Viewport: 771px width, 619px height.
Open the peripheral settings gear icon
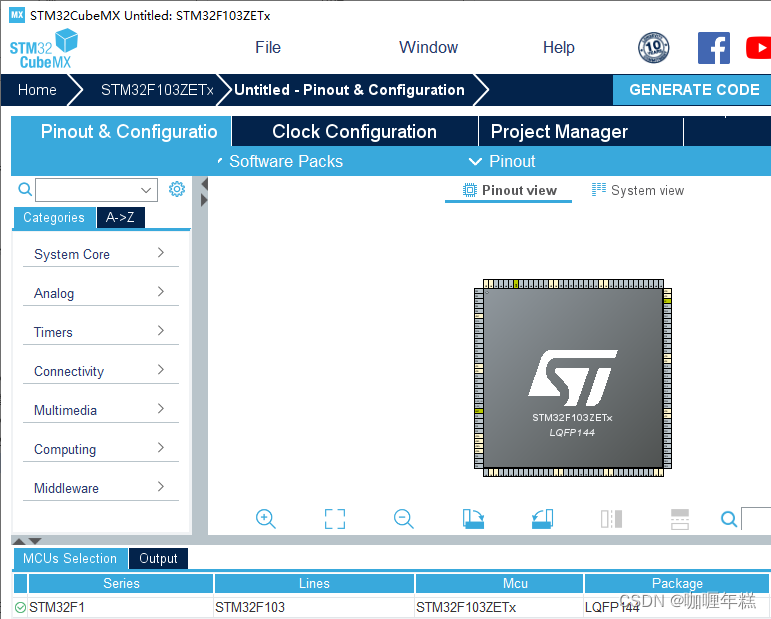[177, 189]
